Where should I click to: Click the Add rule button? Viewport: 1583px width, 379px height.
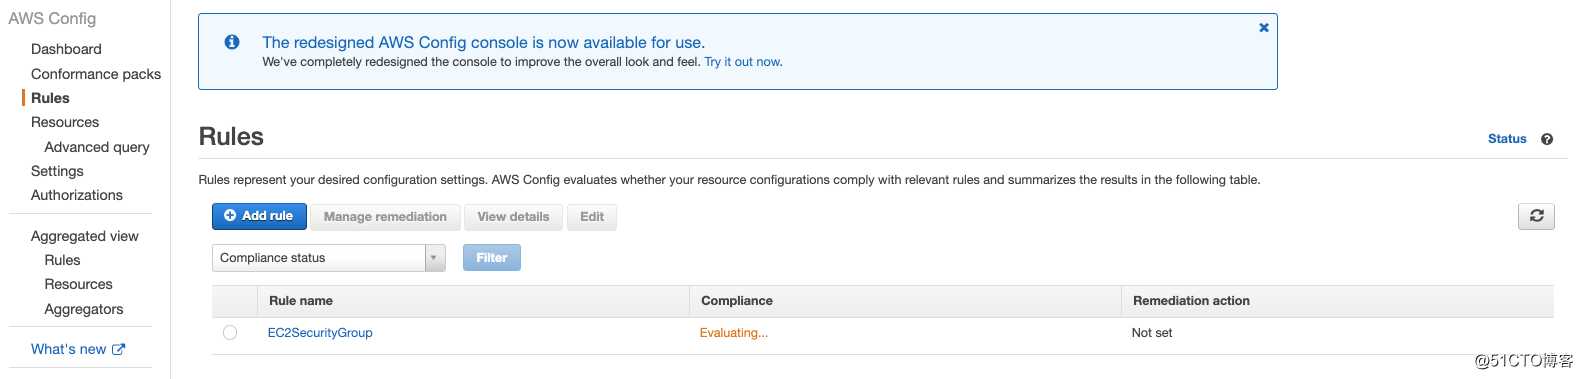(x=259, y=216)
